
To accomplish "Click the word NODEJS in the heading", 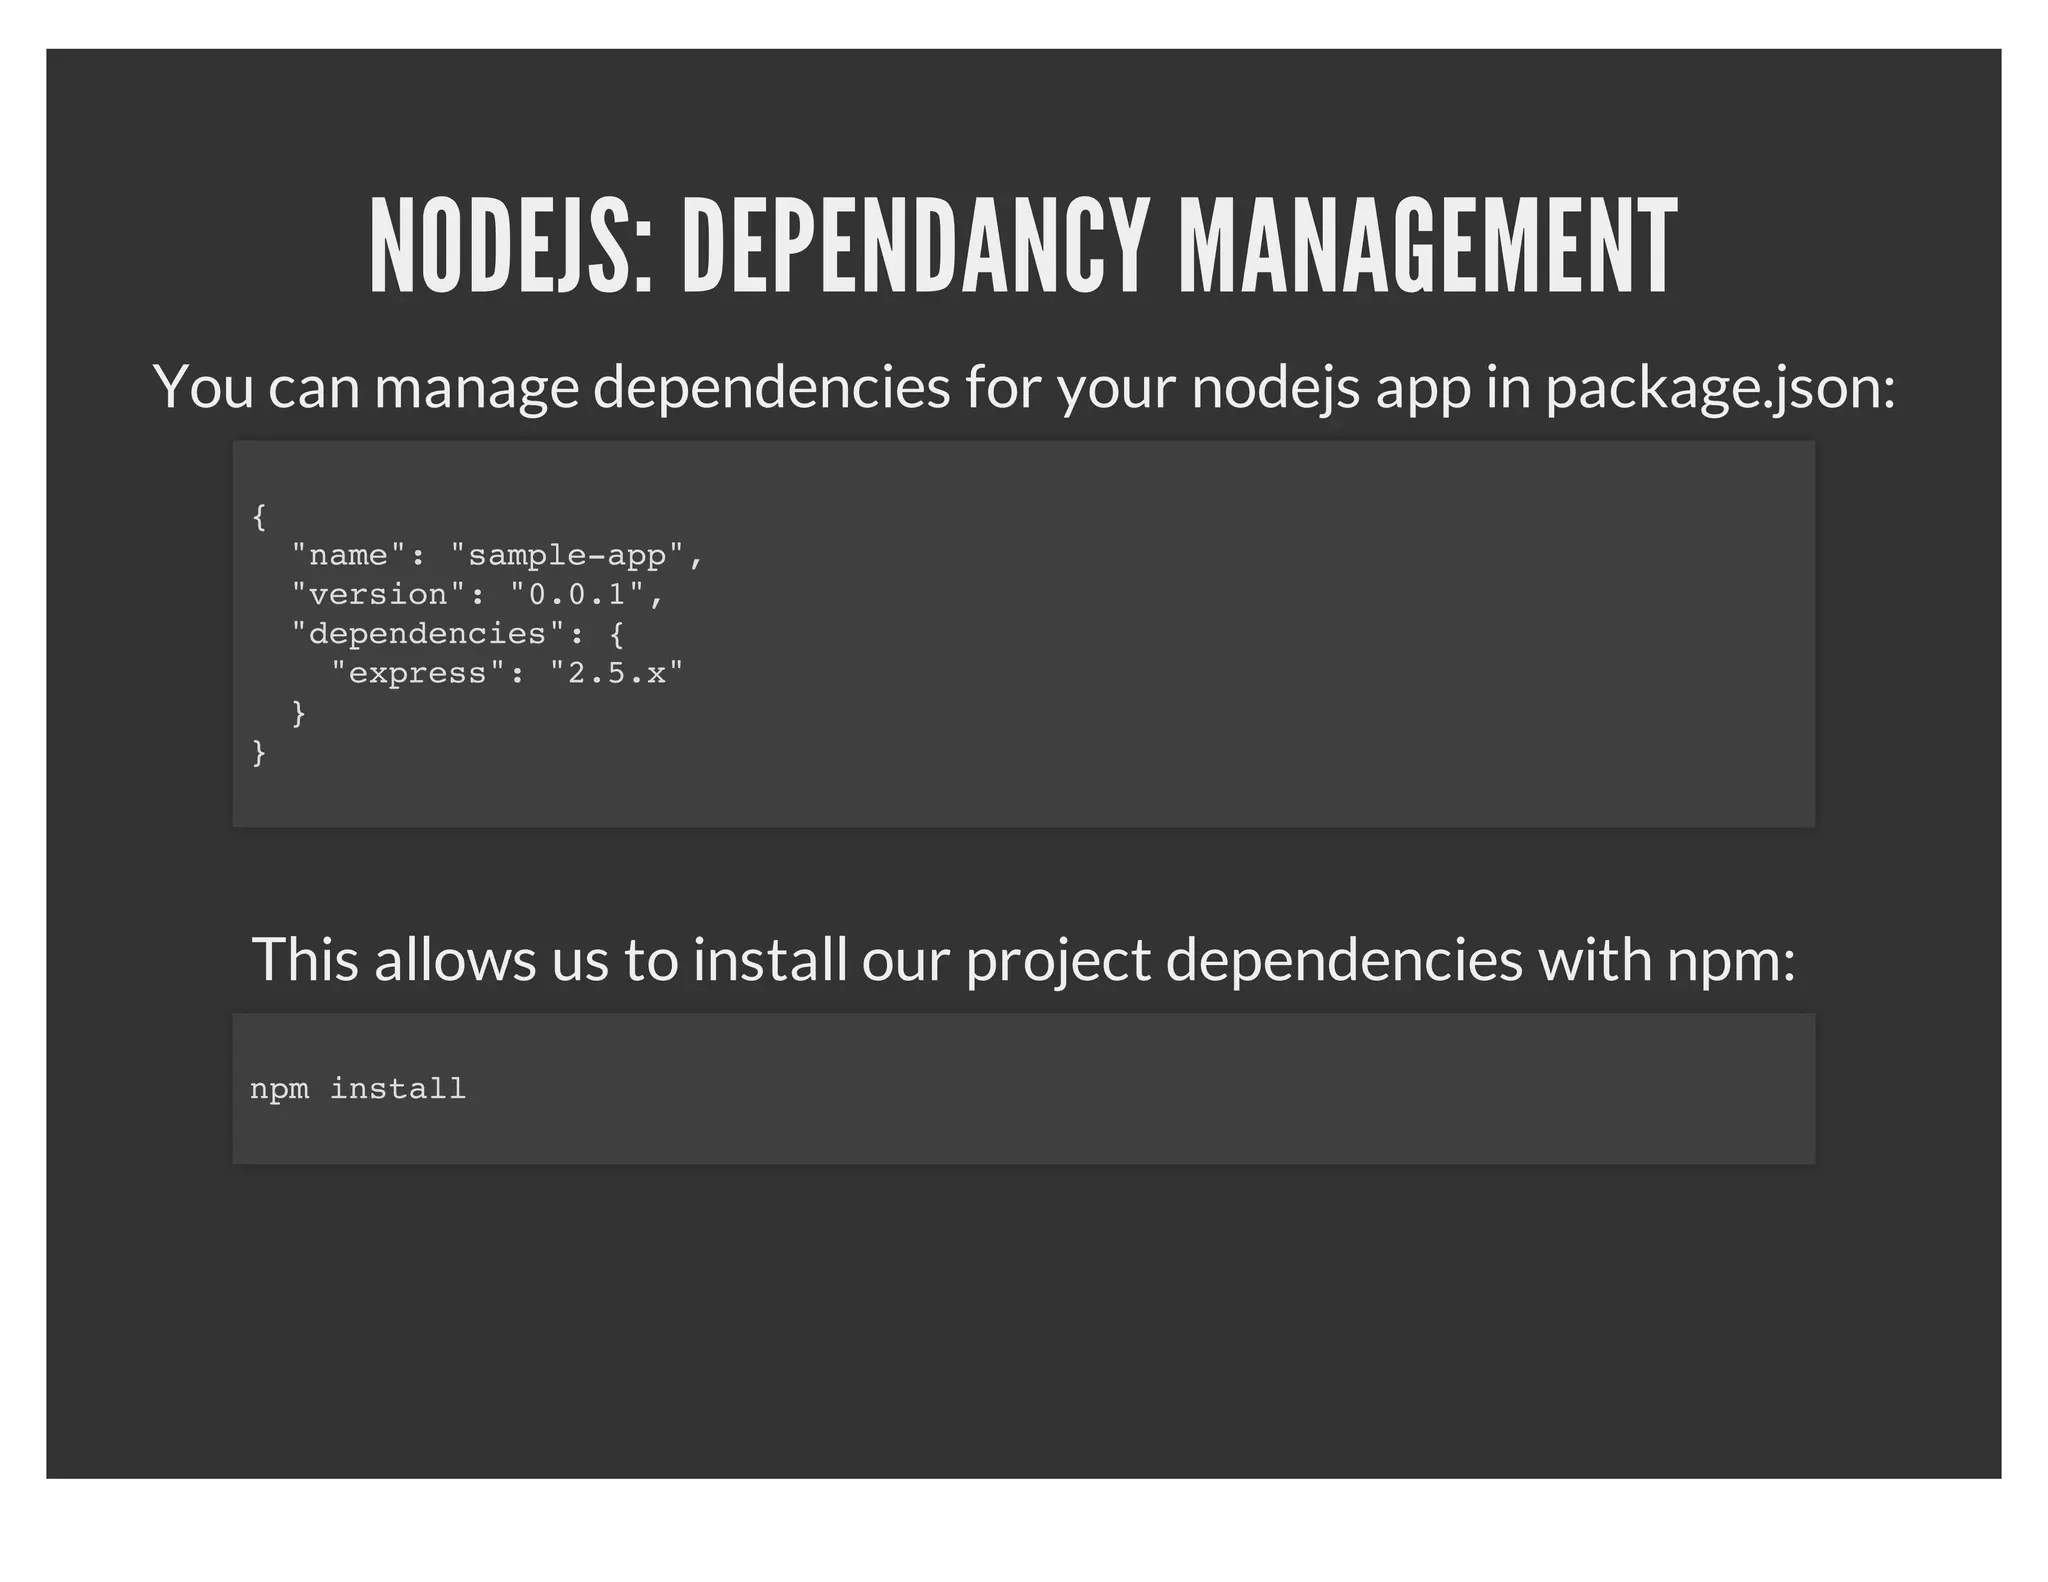I will click(x=500, y=246).
